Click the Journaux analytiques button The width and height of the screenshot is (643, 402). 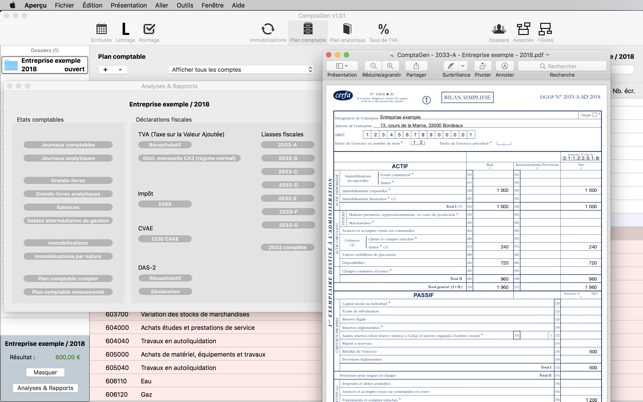pos(68,158)
